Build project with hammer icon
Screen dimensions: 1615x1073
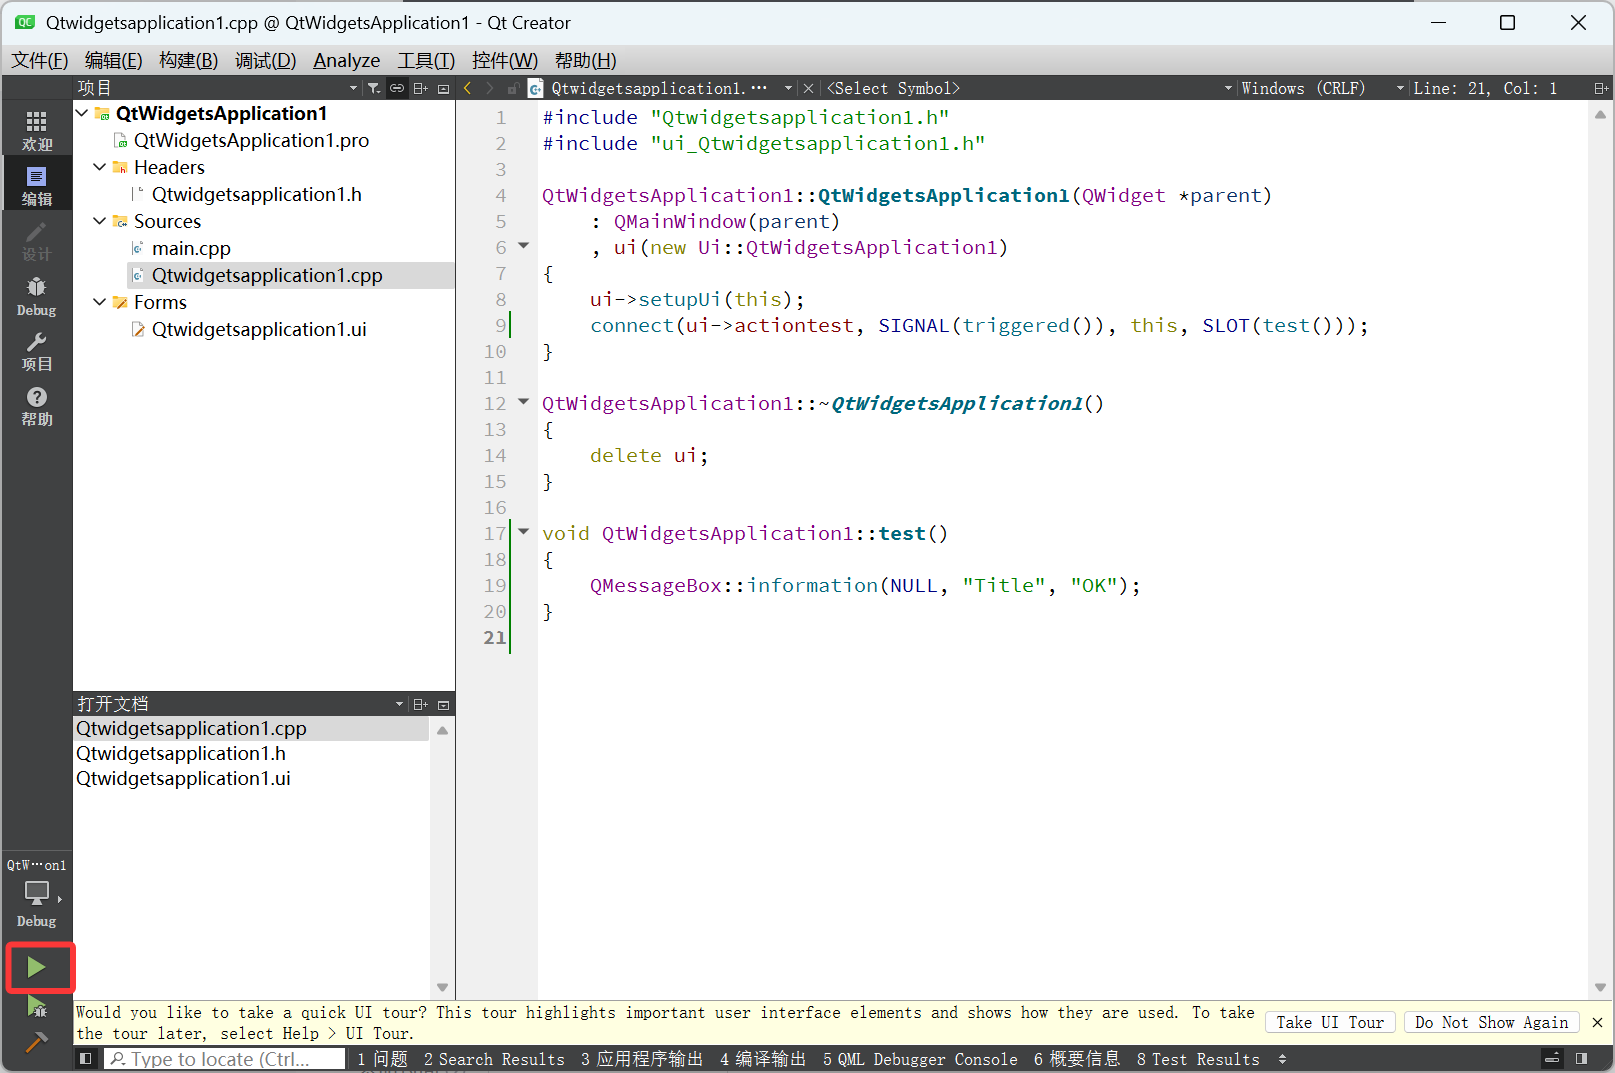pos(37,1042)
